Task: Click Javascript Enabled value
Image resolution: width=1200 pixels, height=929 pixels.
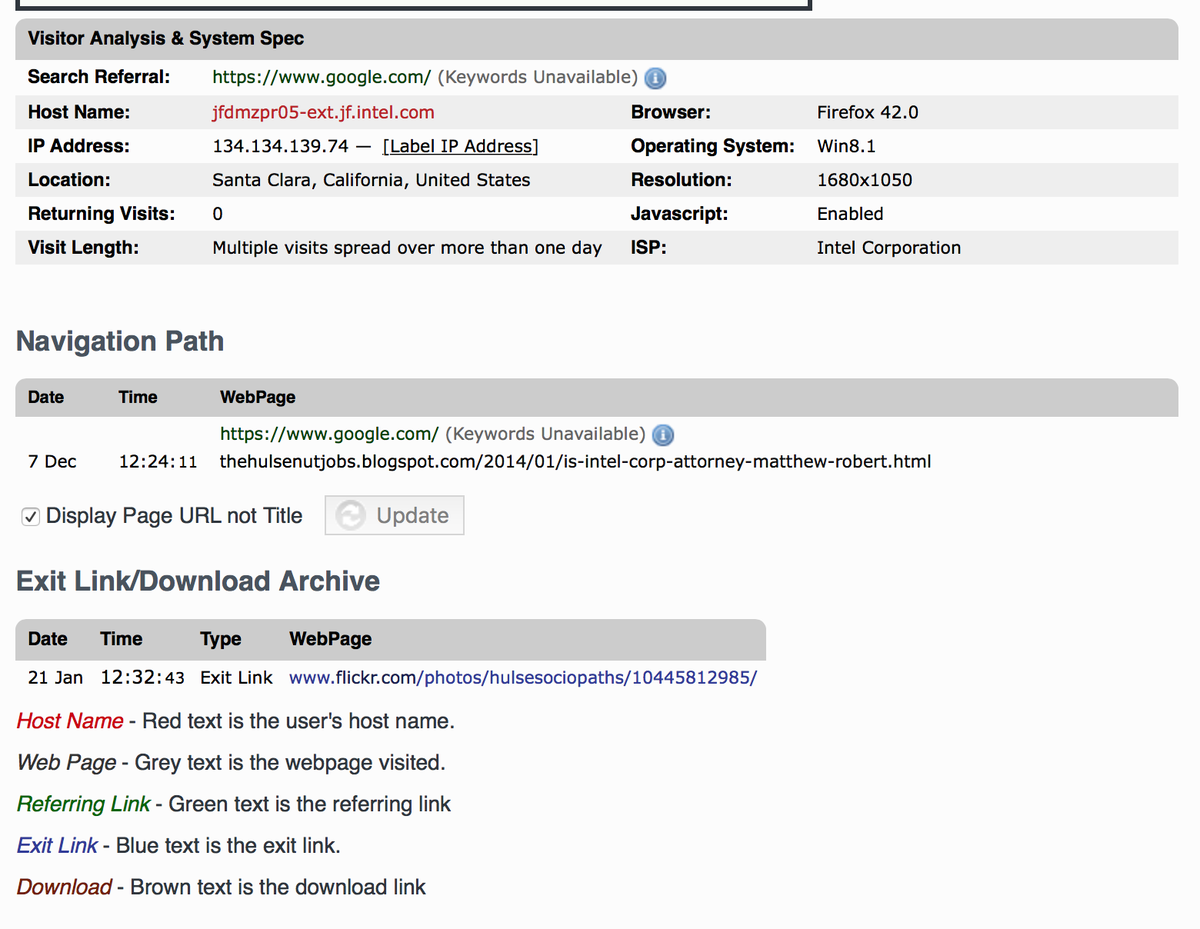Action: click(850, 214)
